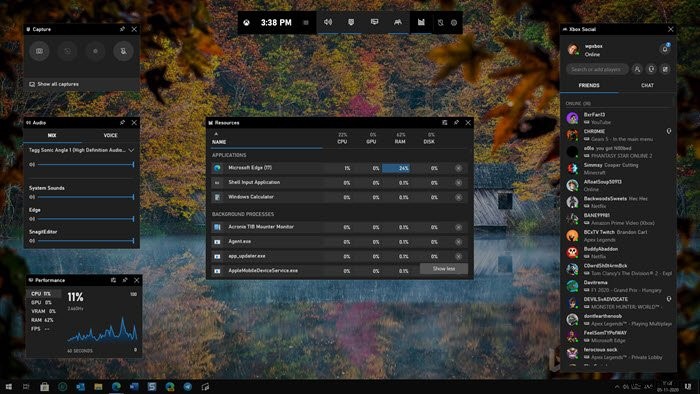Select CPU metric in Performance widget

pos(44,294)
